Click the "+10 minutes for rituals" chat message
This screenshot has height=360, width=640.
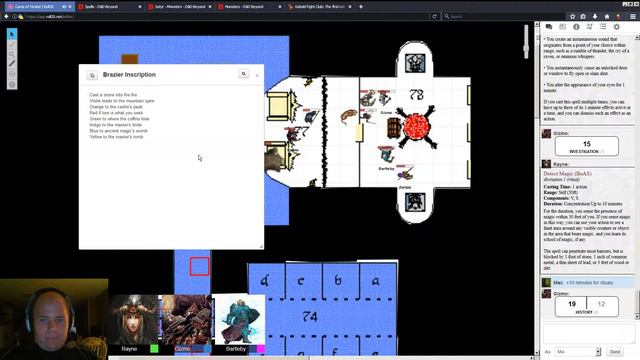(589, 282)
